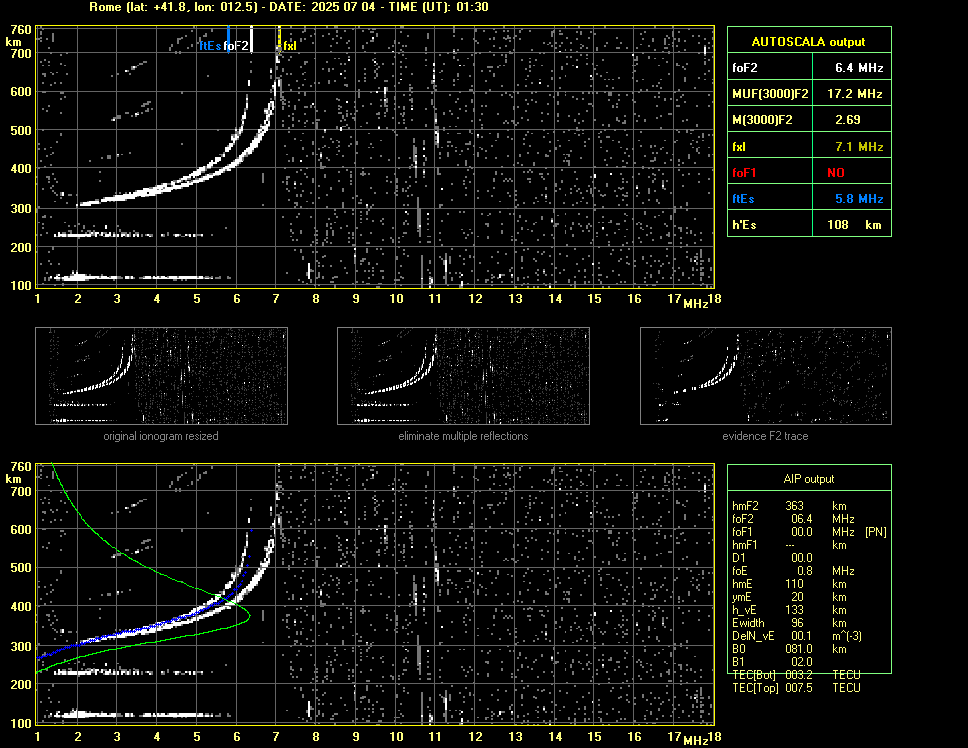Click the 760 km axis label, top ionogram
The width and height of the screenshot is (968, 748).
(20, 30)
